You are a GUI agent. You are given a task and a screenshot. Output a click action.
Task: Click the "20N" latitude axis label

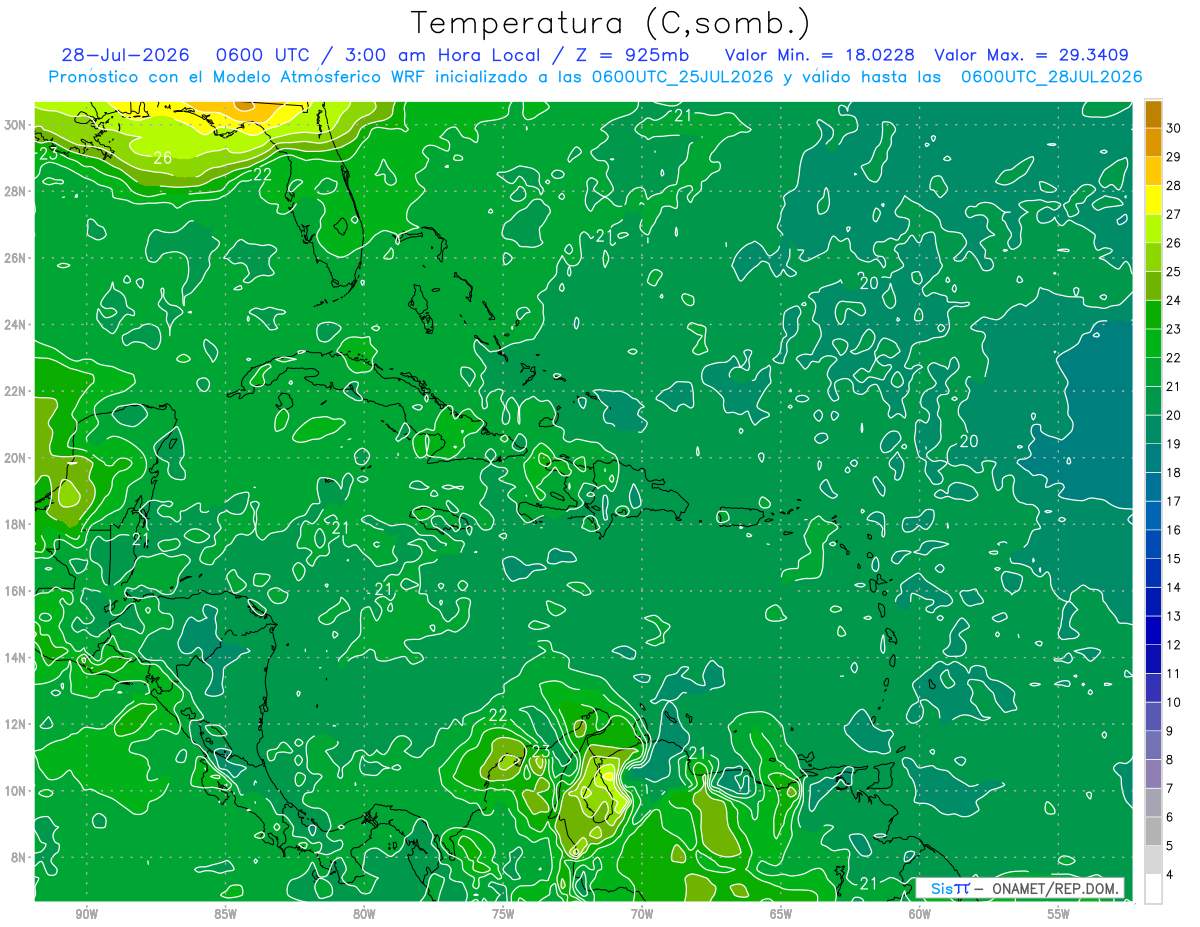click(16, 458)
